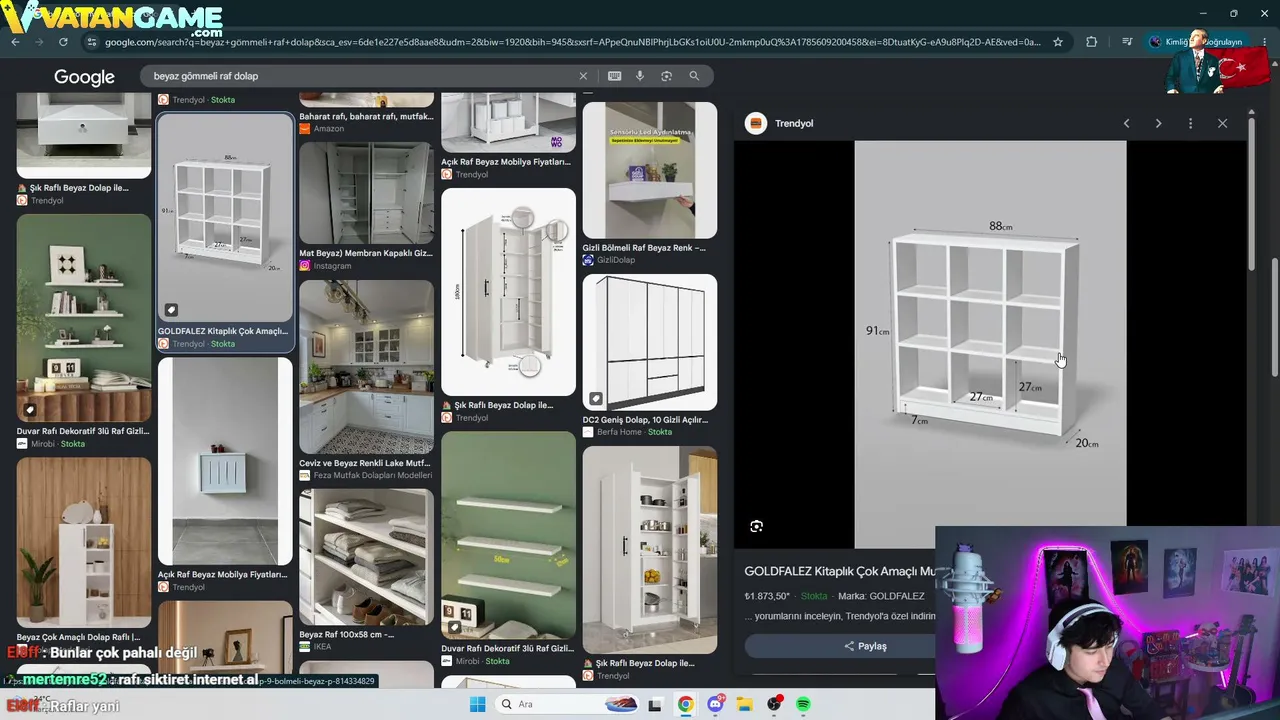1280x720 pixels.
Task: Open Task View from the taskbar
Action: click(655, 704)
